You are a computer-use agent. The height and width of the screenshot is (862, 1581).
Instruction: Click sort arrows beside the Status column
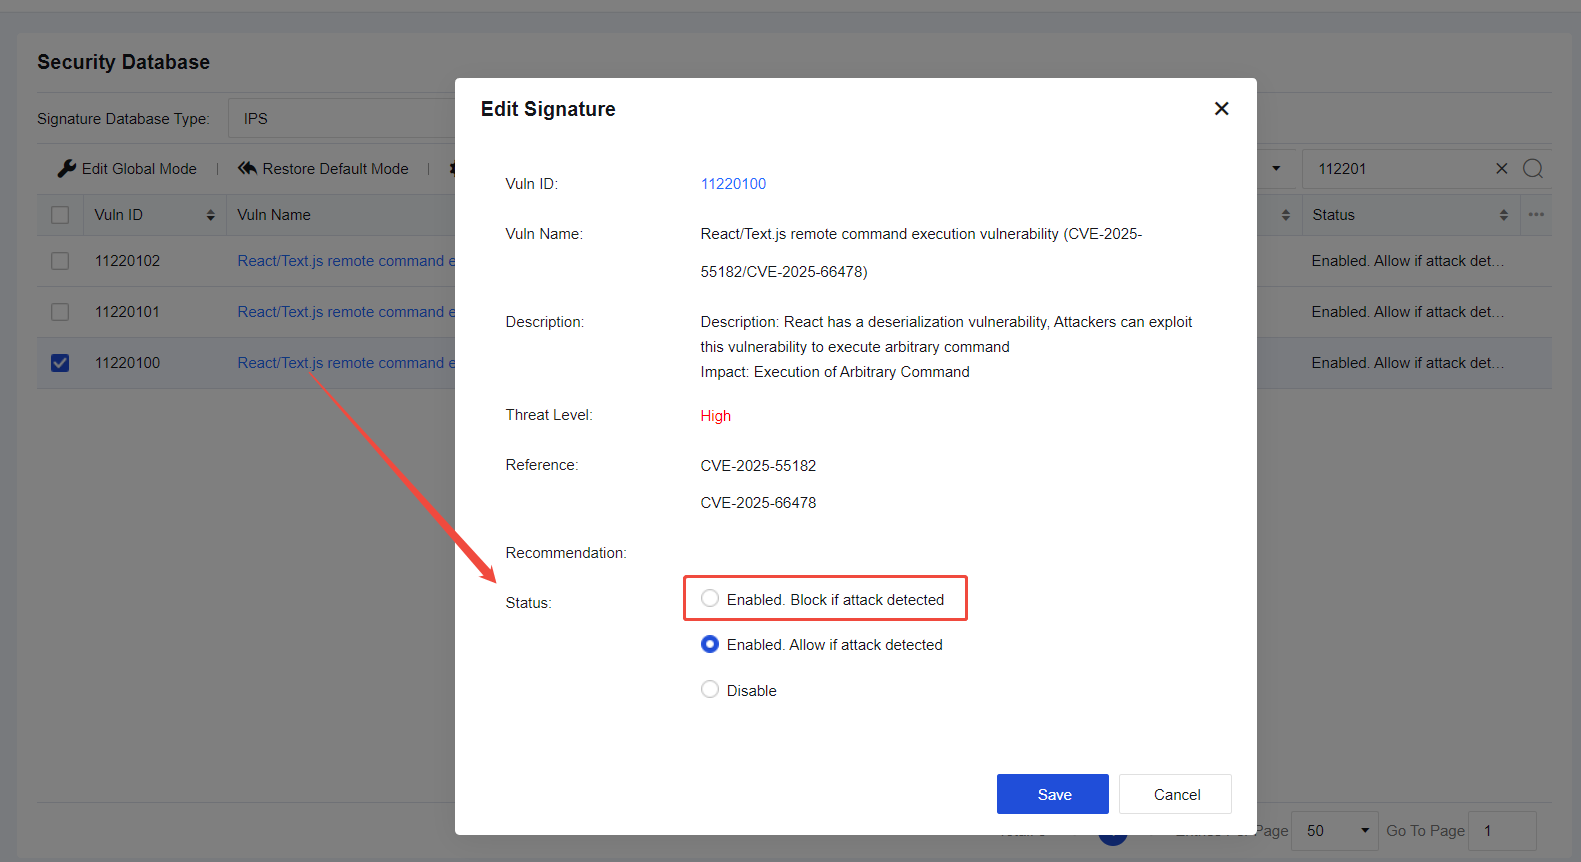[x=1503, y=215]
